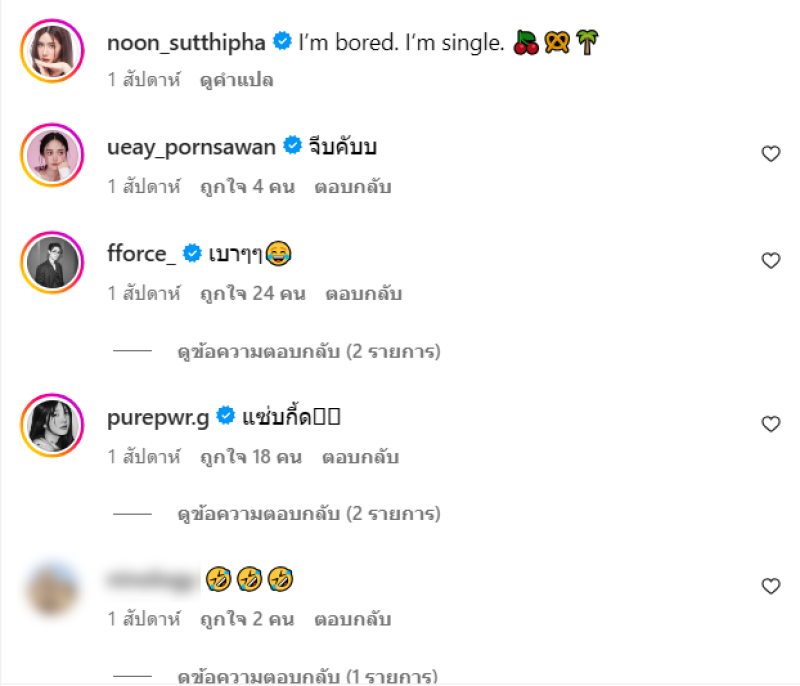Click the blurred user's avatar

click(51, 588)
